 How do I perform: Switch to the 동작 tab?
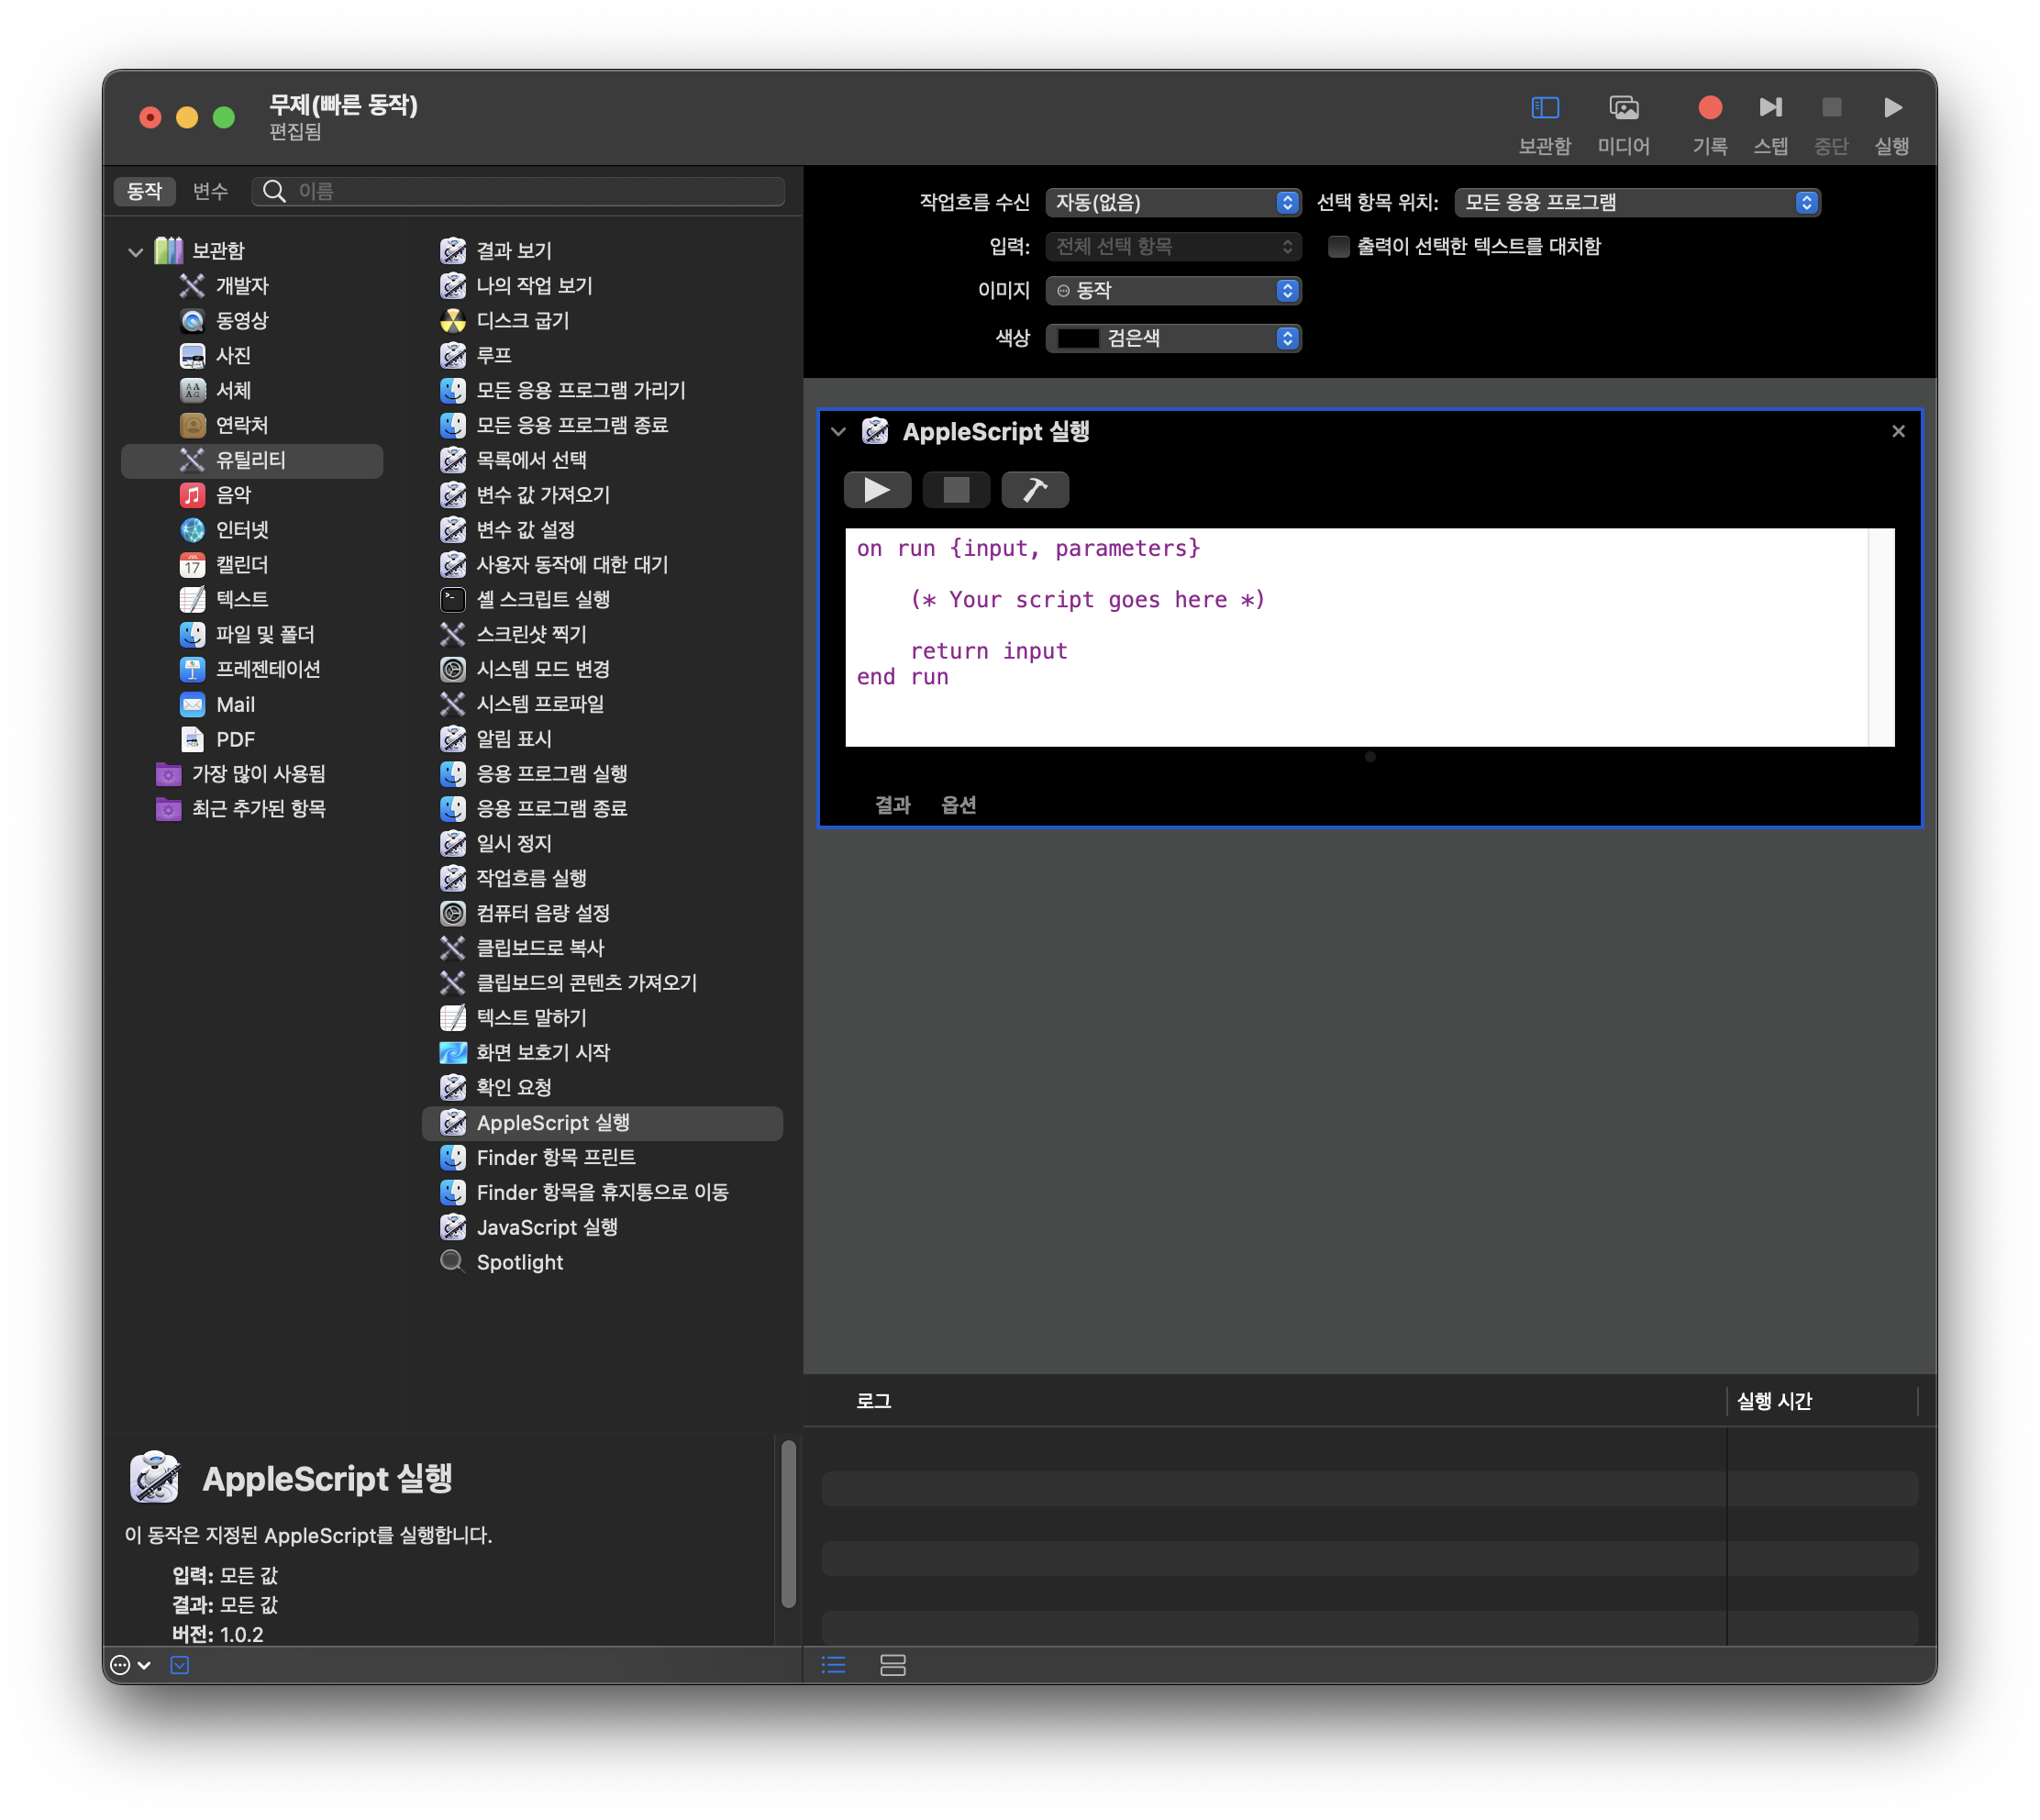pos(144,191)
